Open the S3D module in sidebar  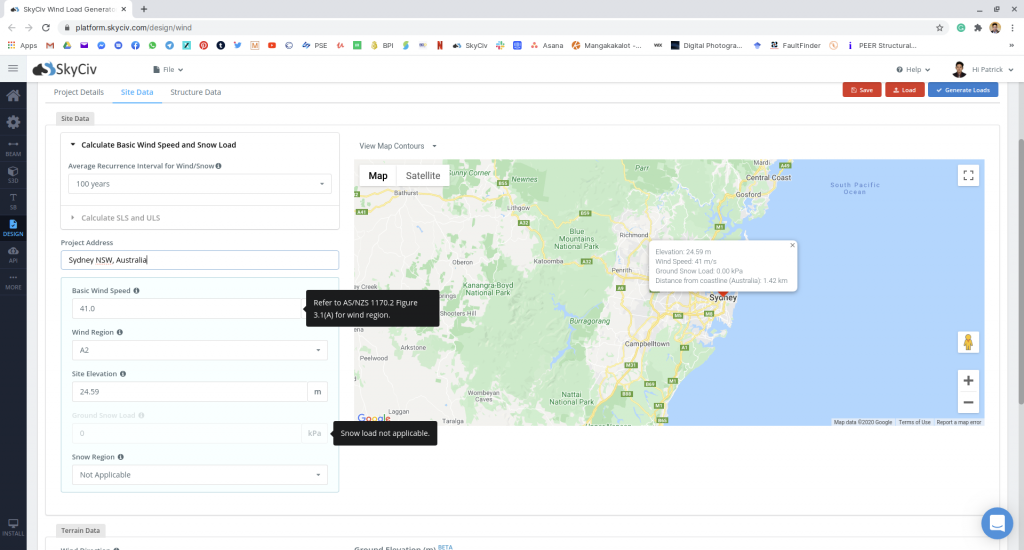click(x=13, y=174)
